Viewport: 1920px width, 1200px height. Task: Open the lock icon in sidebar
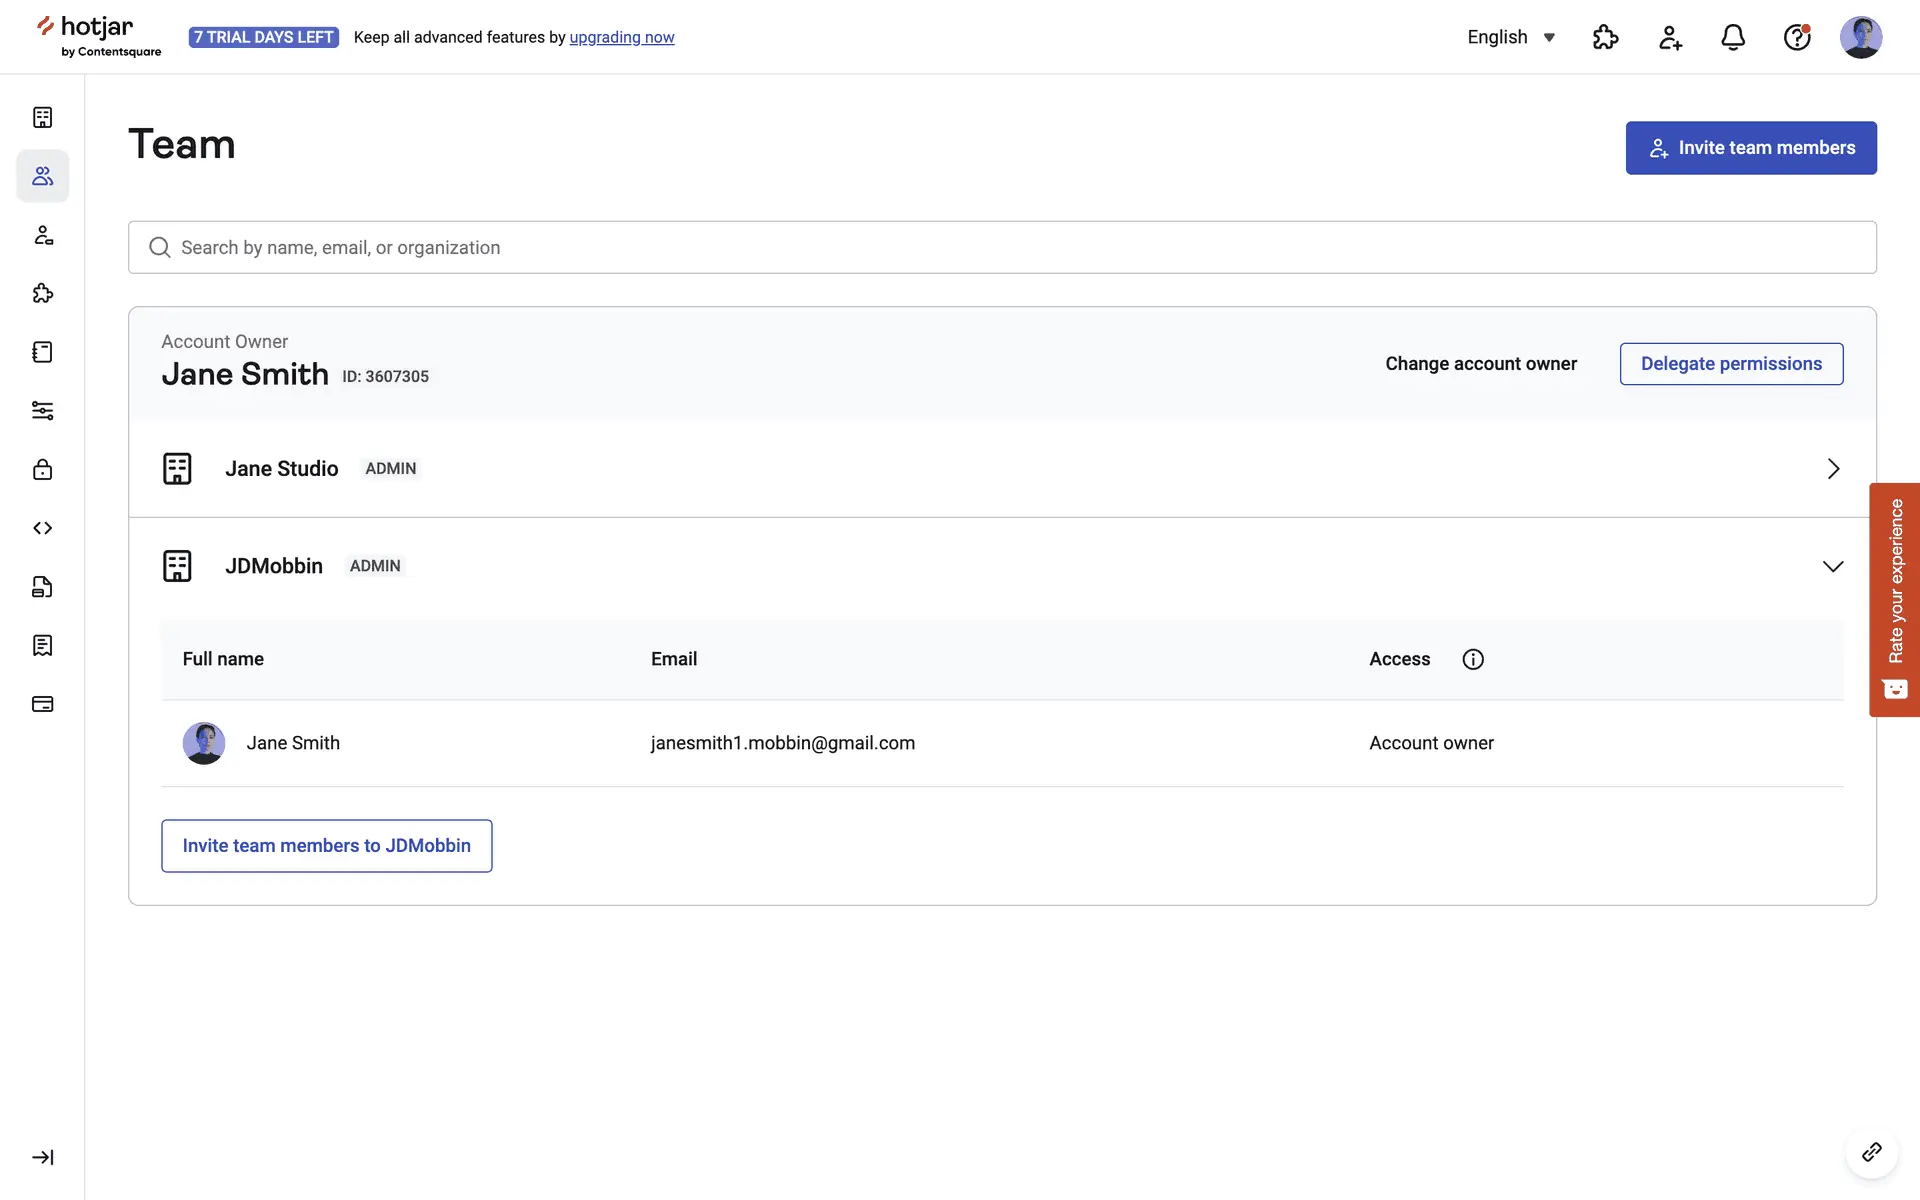[42, 469]
